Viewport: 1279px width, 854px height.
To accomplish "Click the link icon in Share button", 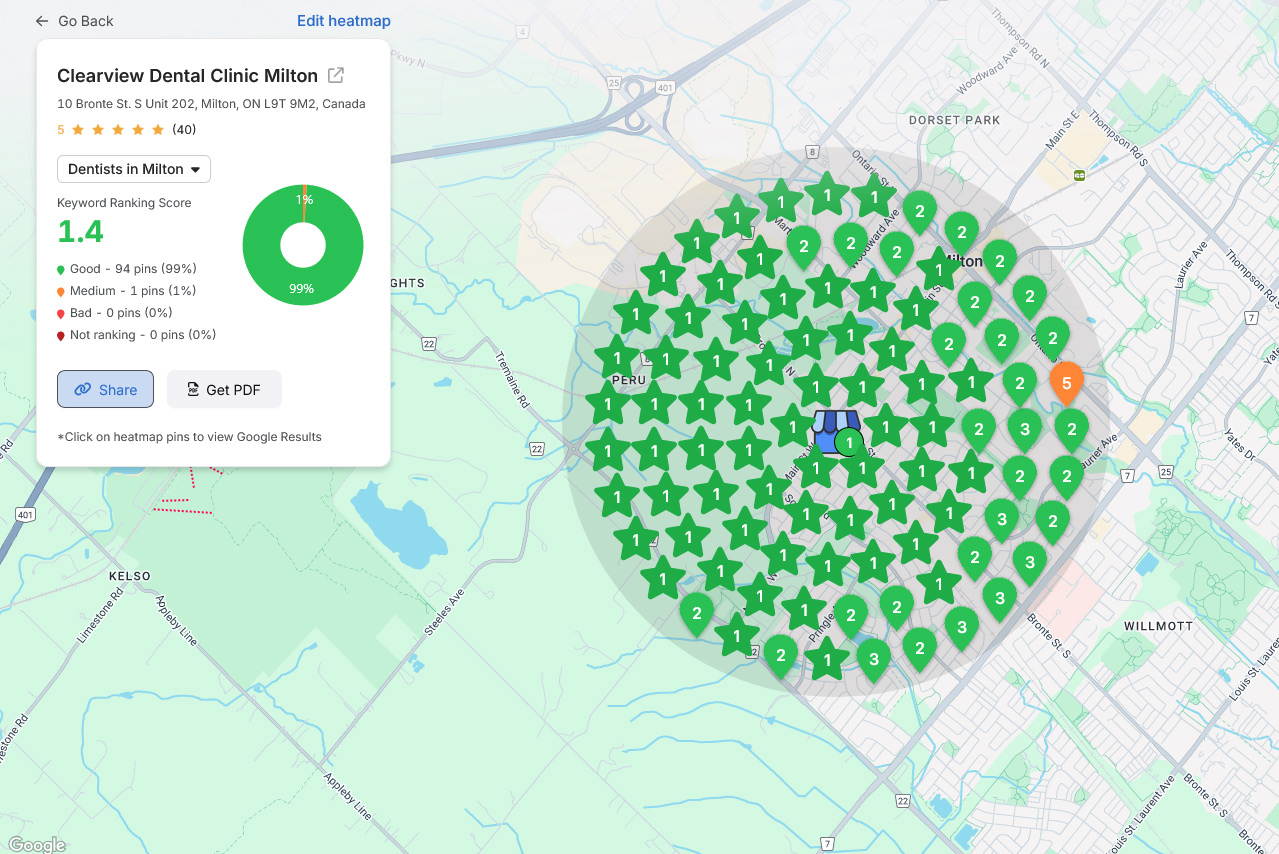I will pos(83,390).
